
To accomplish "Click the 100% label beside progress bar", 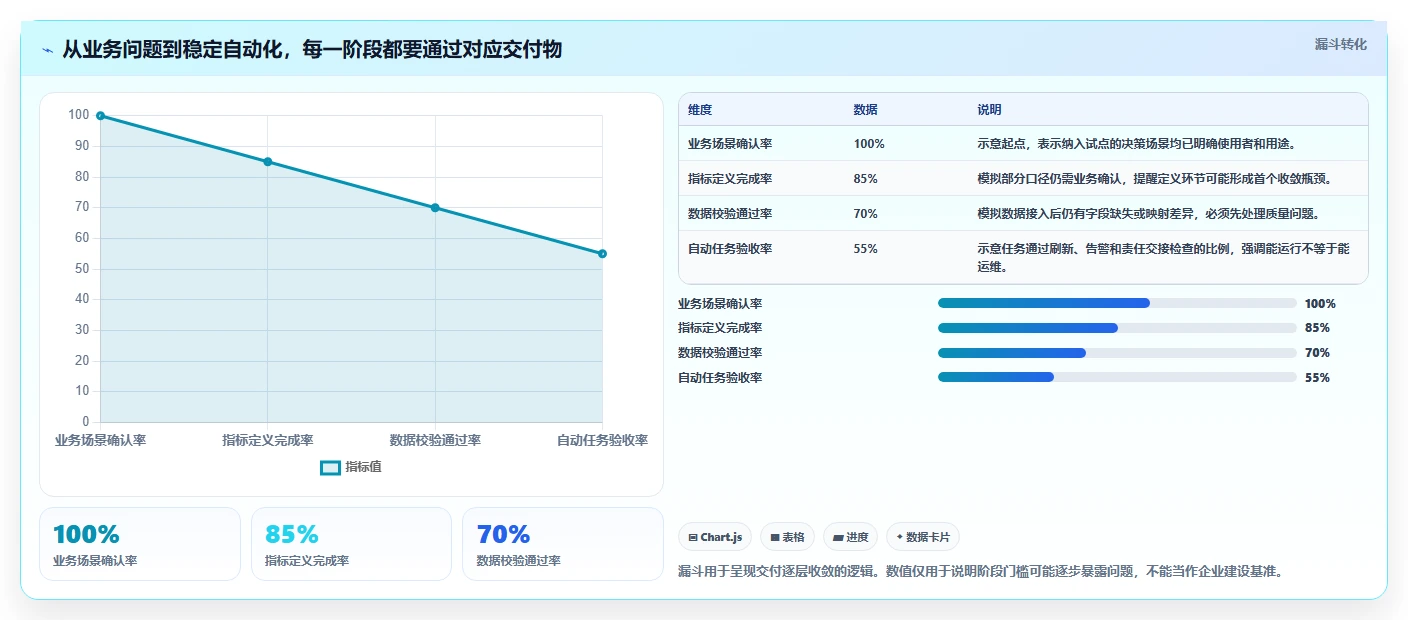I will [1320, 304].
